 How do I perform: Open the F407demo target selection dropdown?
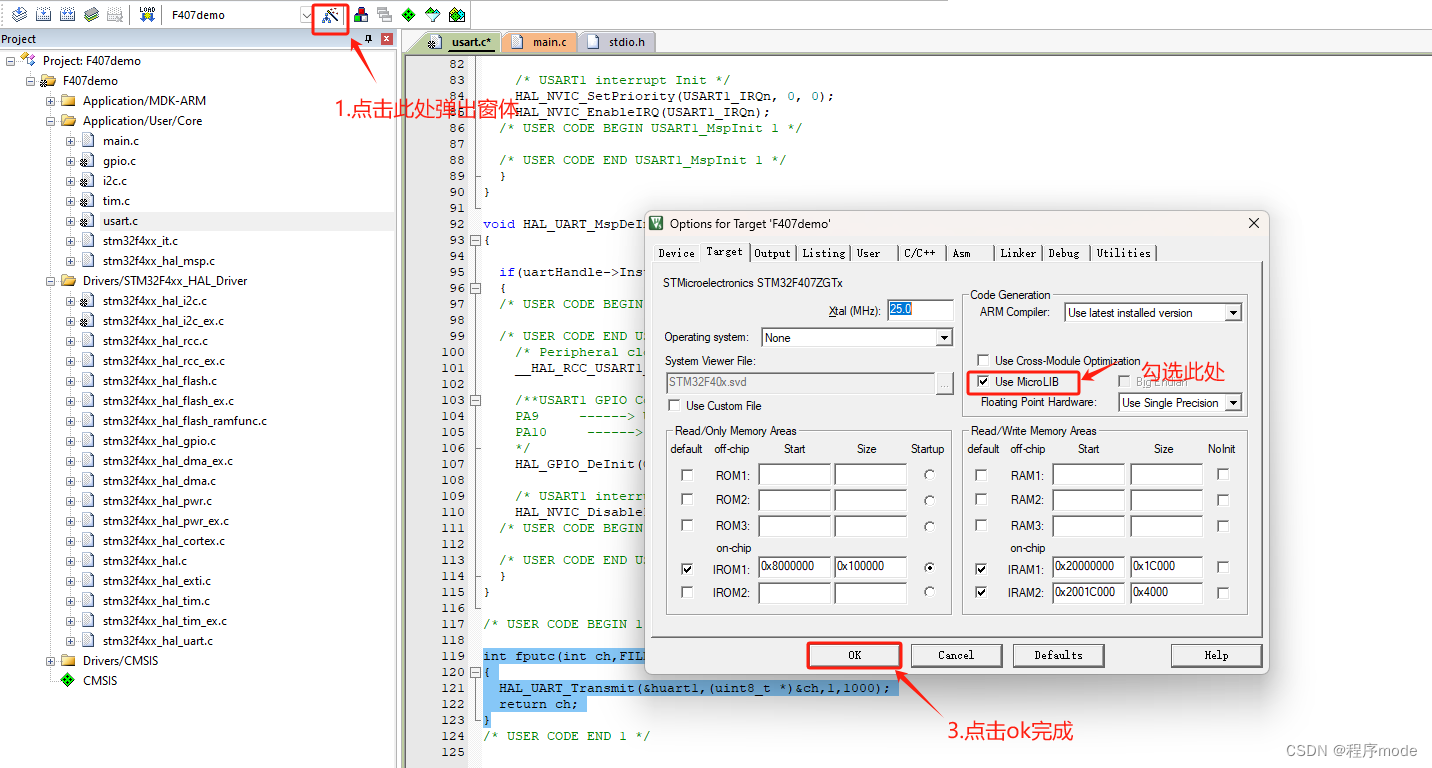pos(306,15)
